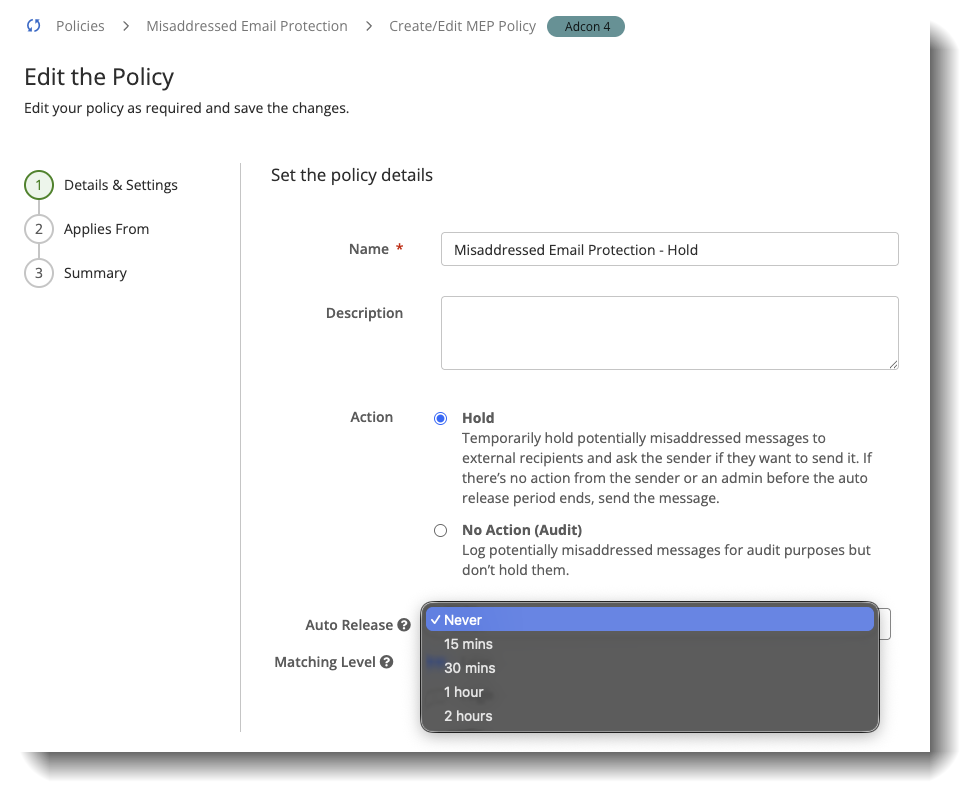
Task: Click the Hold option label text
Action: 478,418
